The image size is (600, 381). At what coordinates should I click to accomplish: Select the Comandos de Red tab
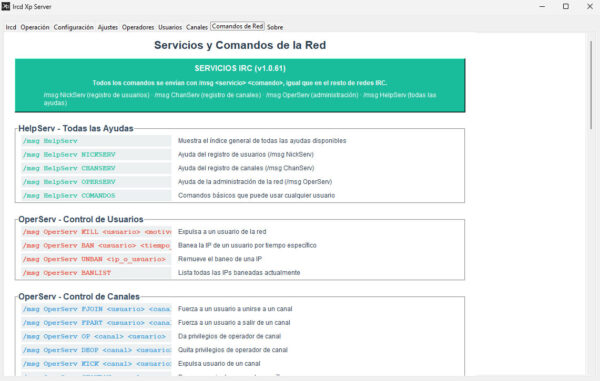[237, 26]
